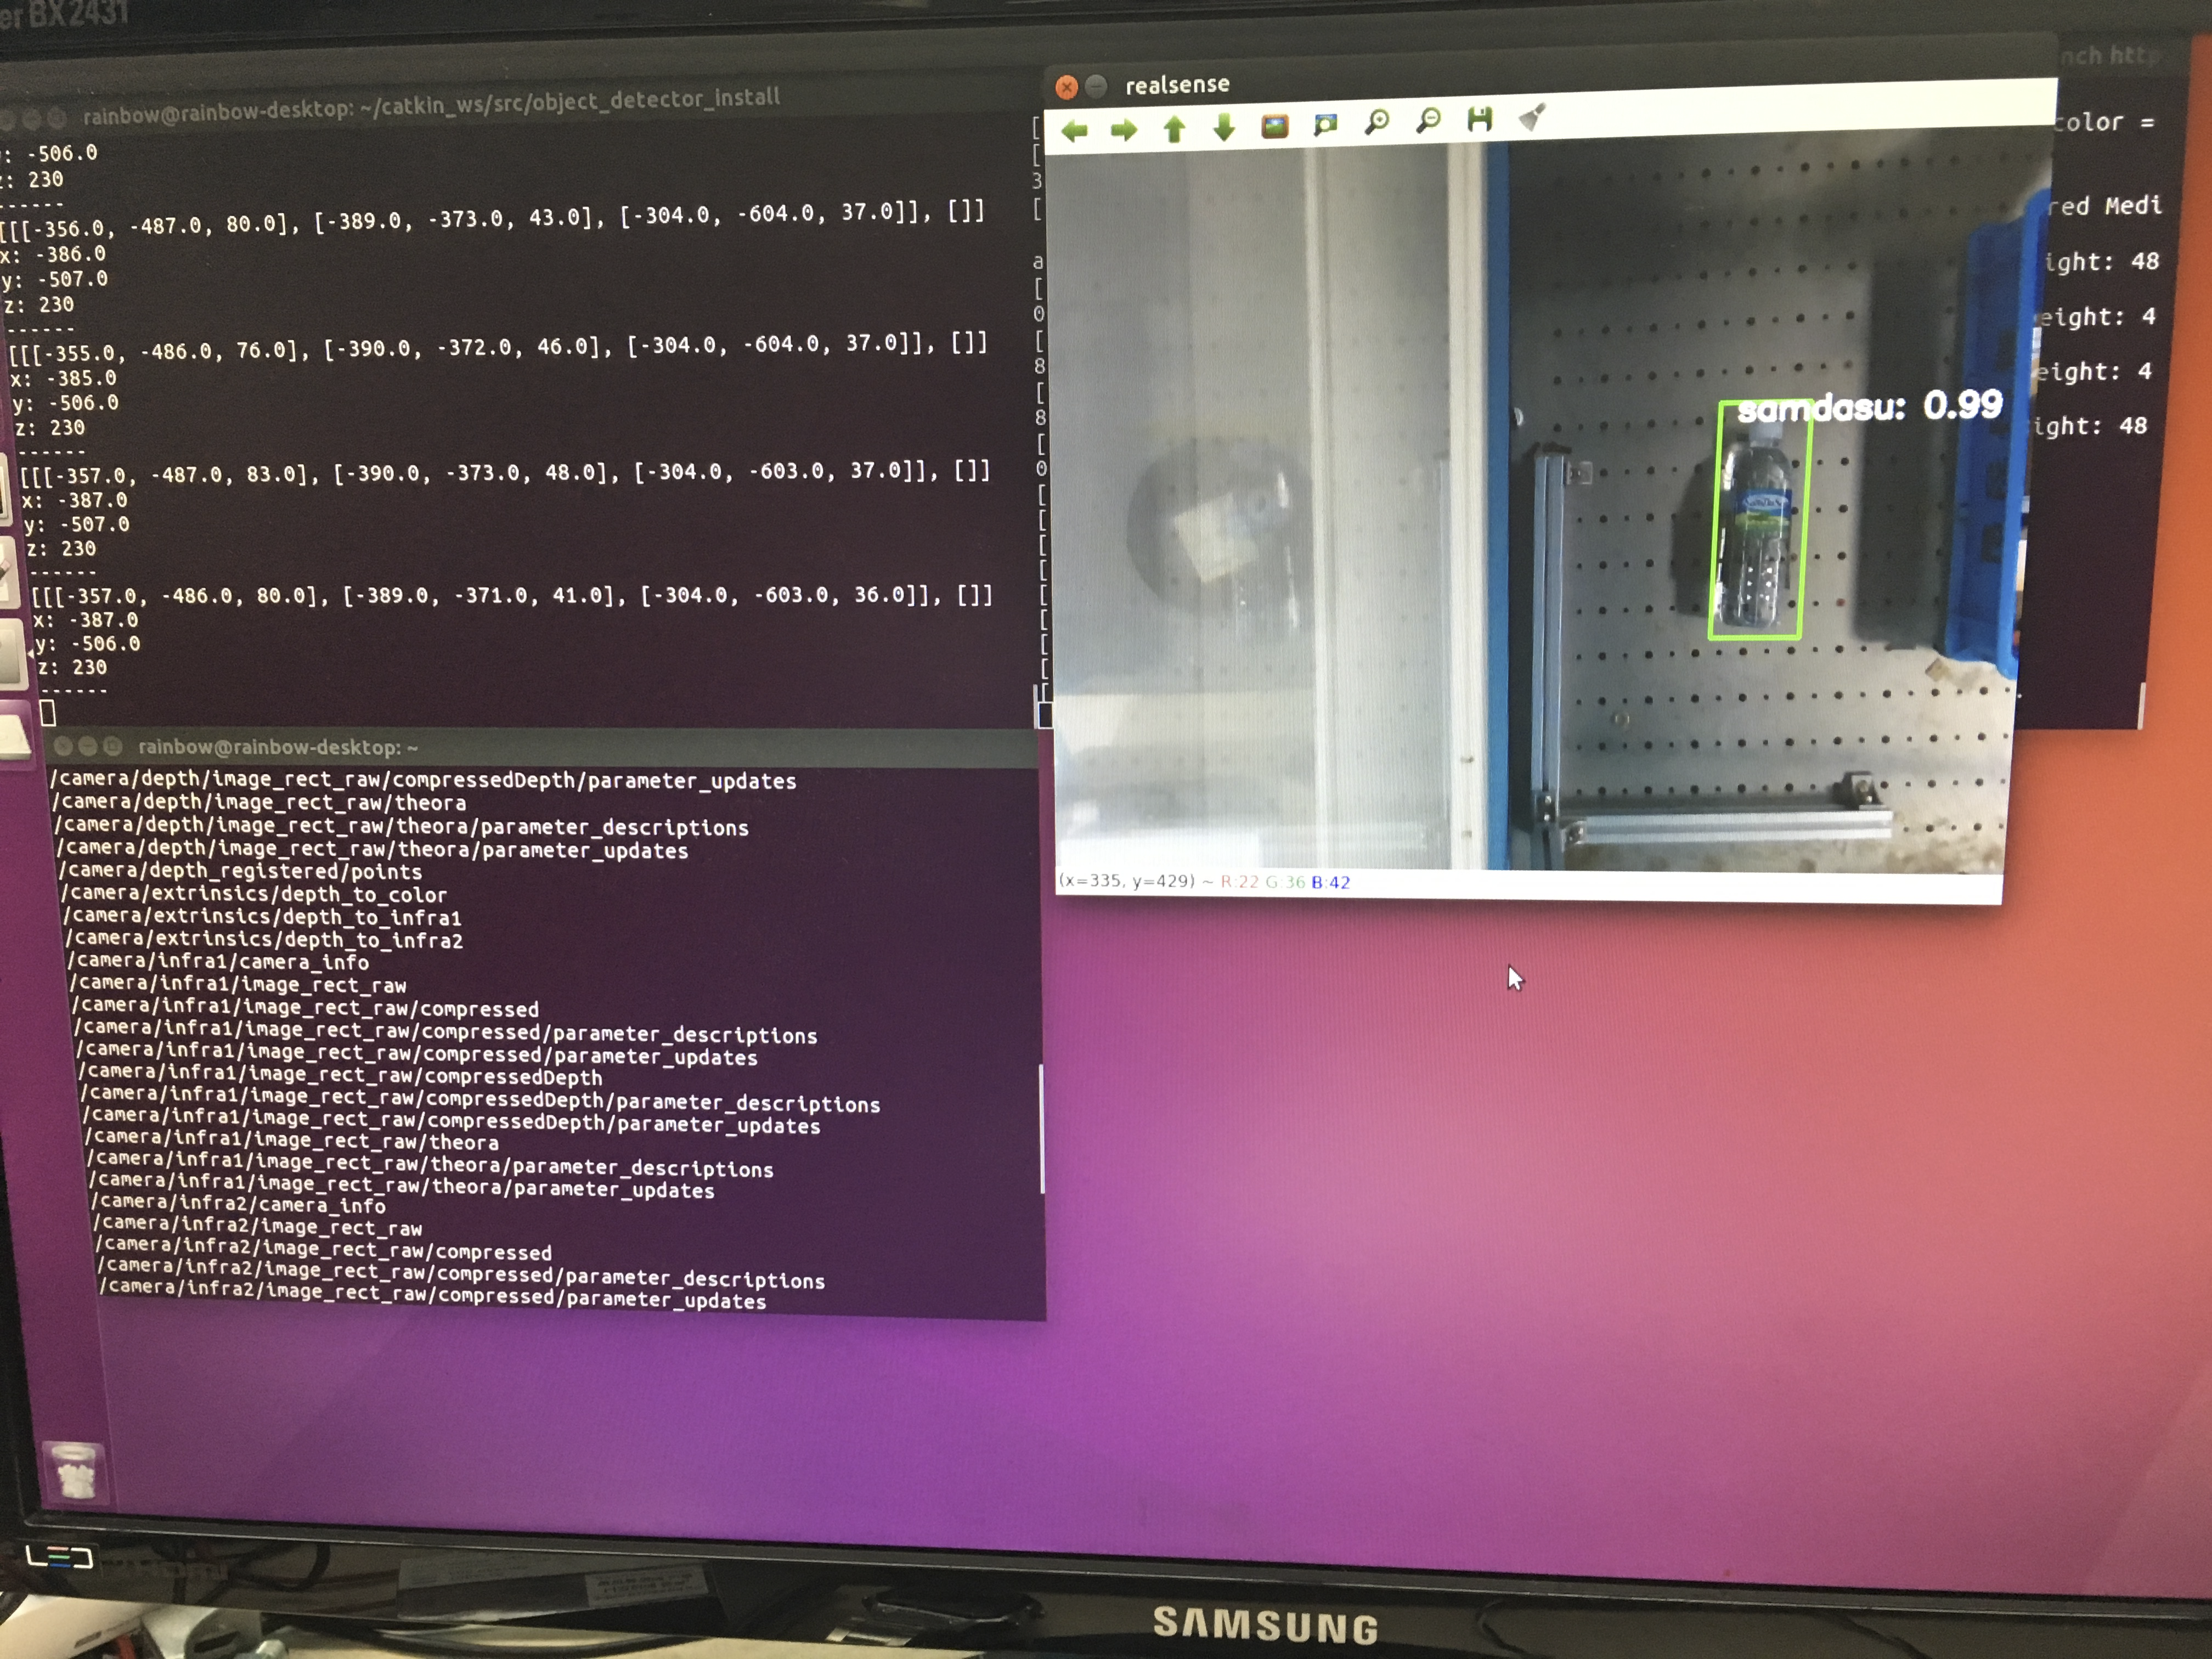Click '/camera/extrinsics/depth_to_infra2' topic line
Image resolution: width=2212 pixels, height=1659 pixels.
tap(264, 940)
